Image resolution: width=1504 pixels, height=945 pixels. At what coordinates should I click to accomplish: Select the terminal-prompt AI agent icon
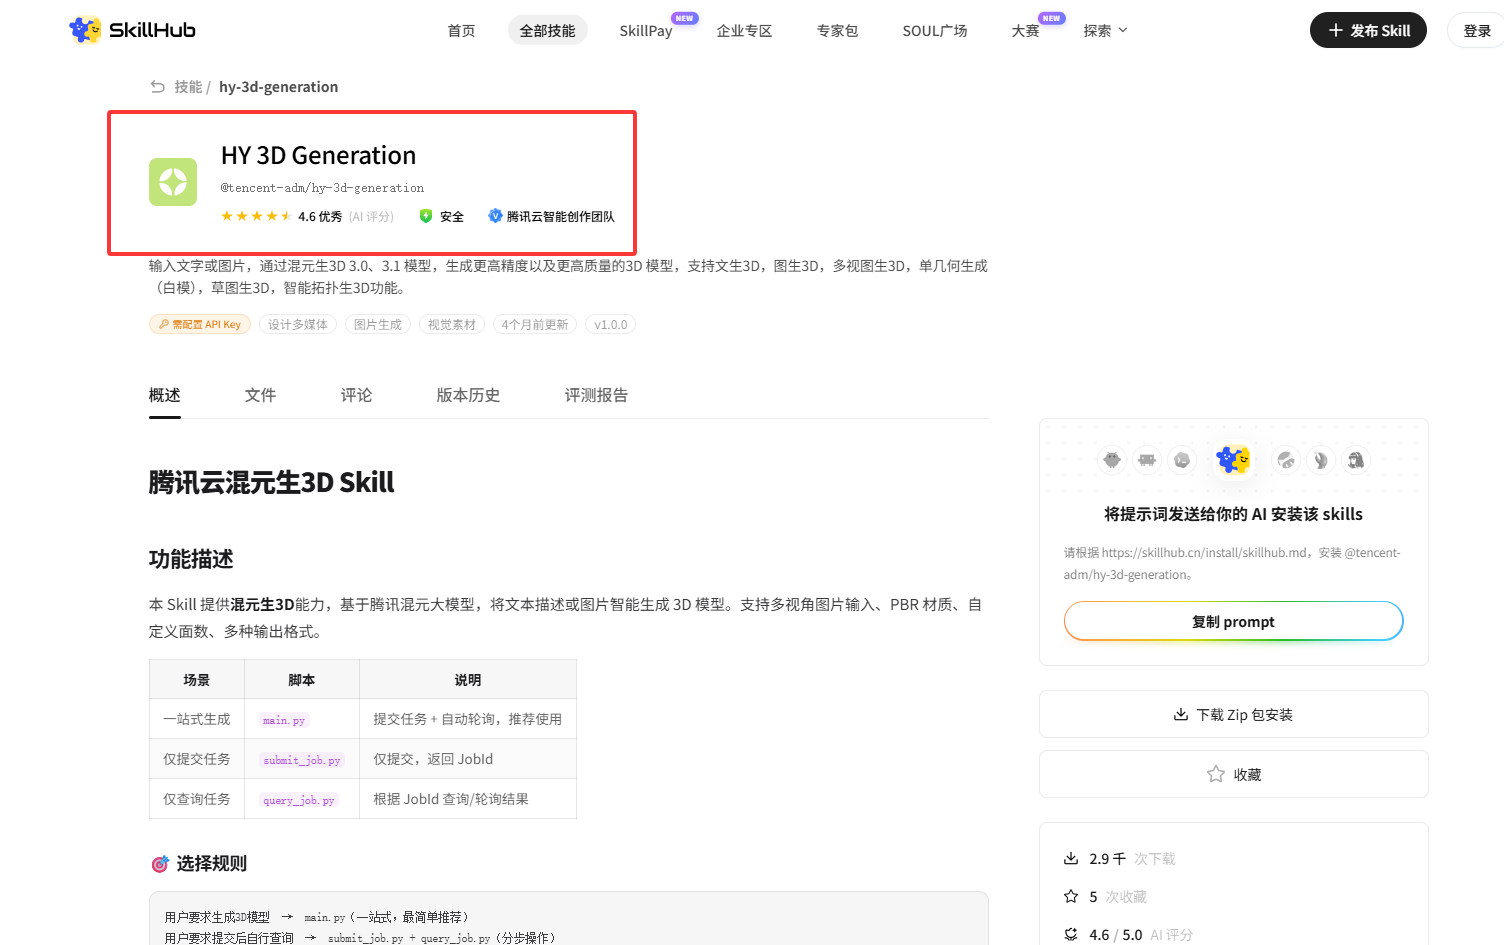point(1182,460)
